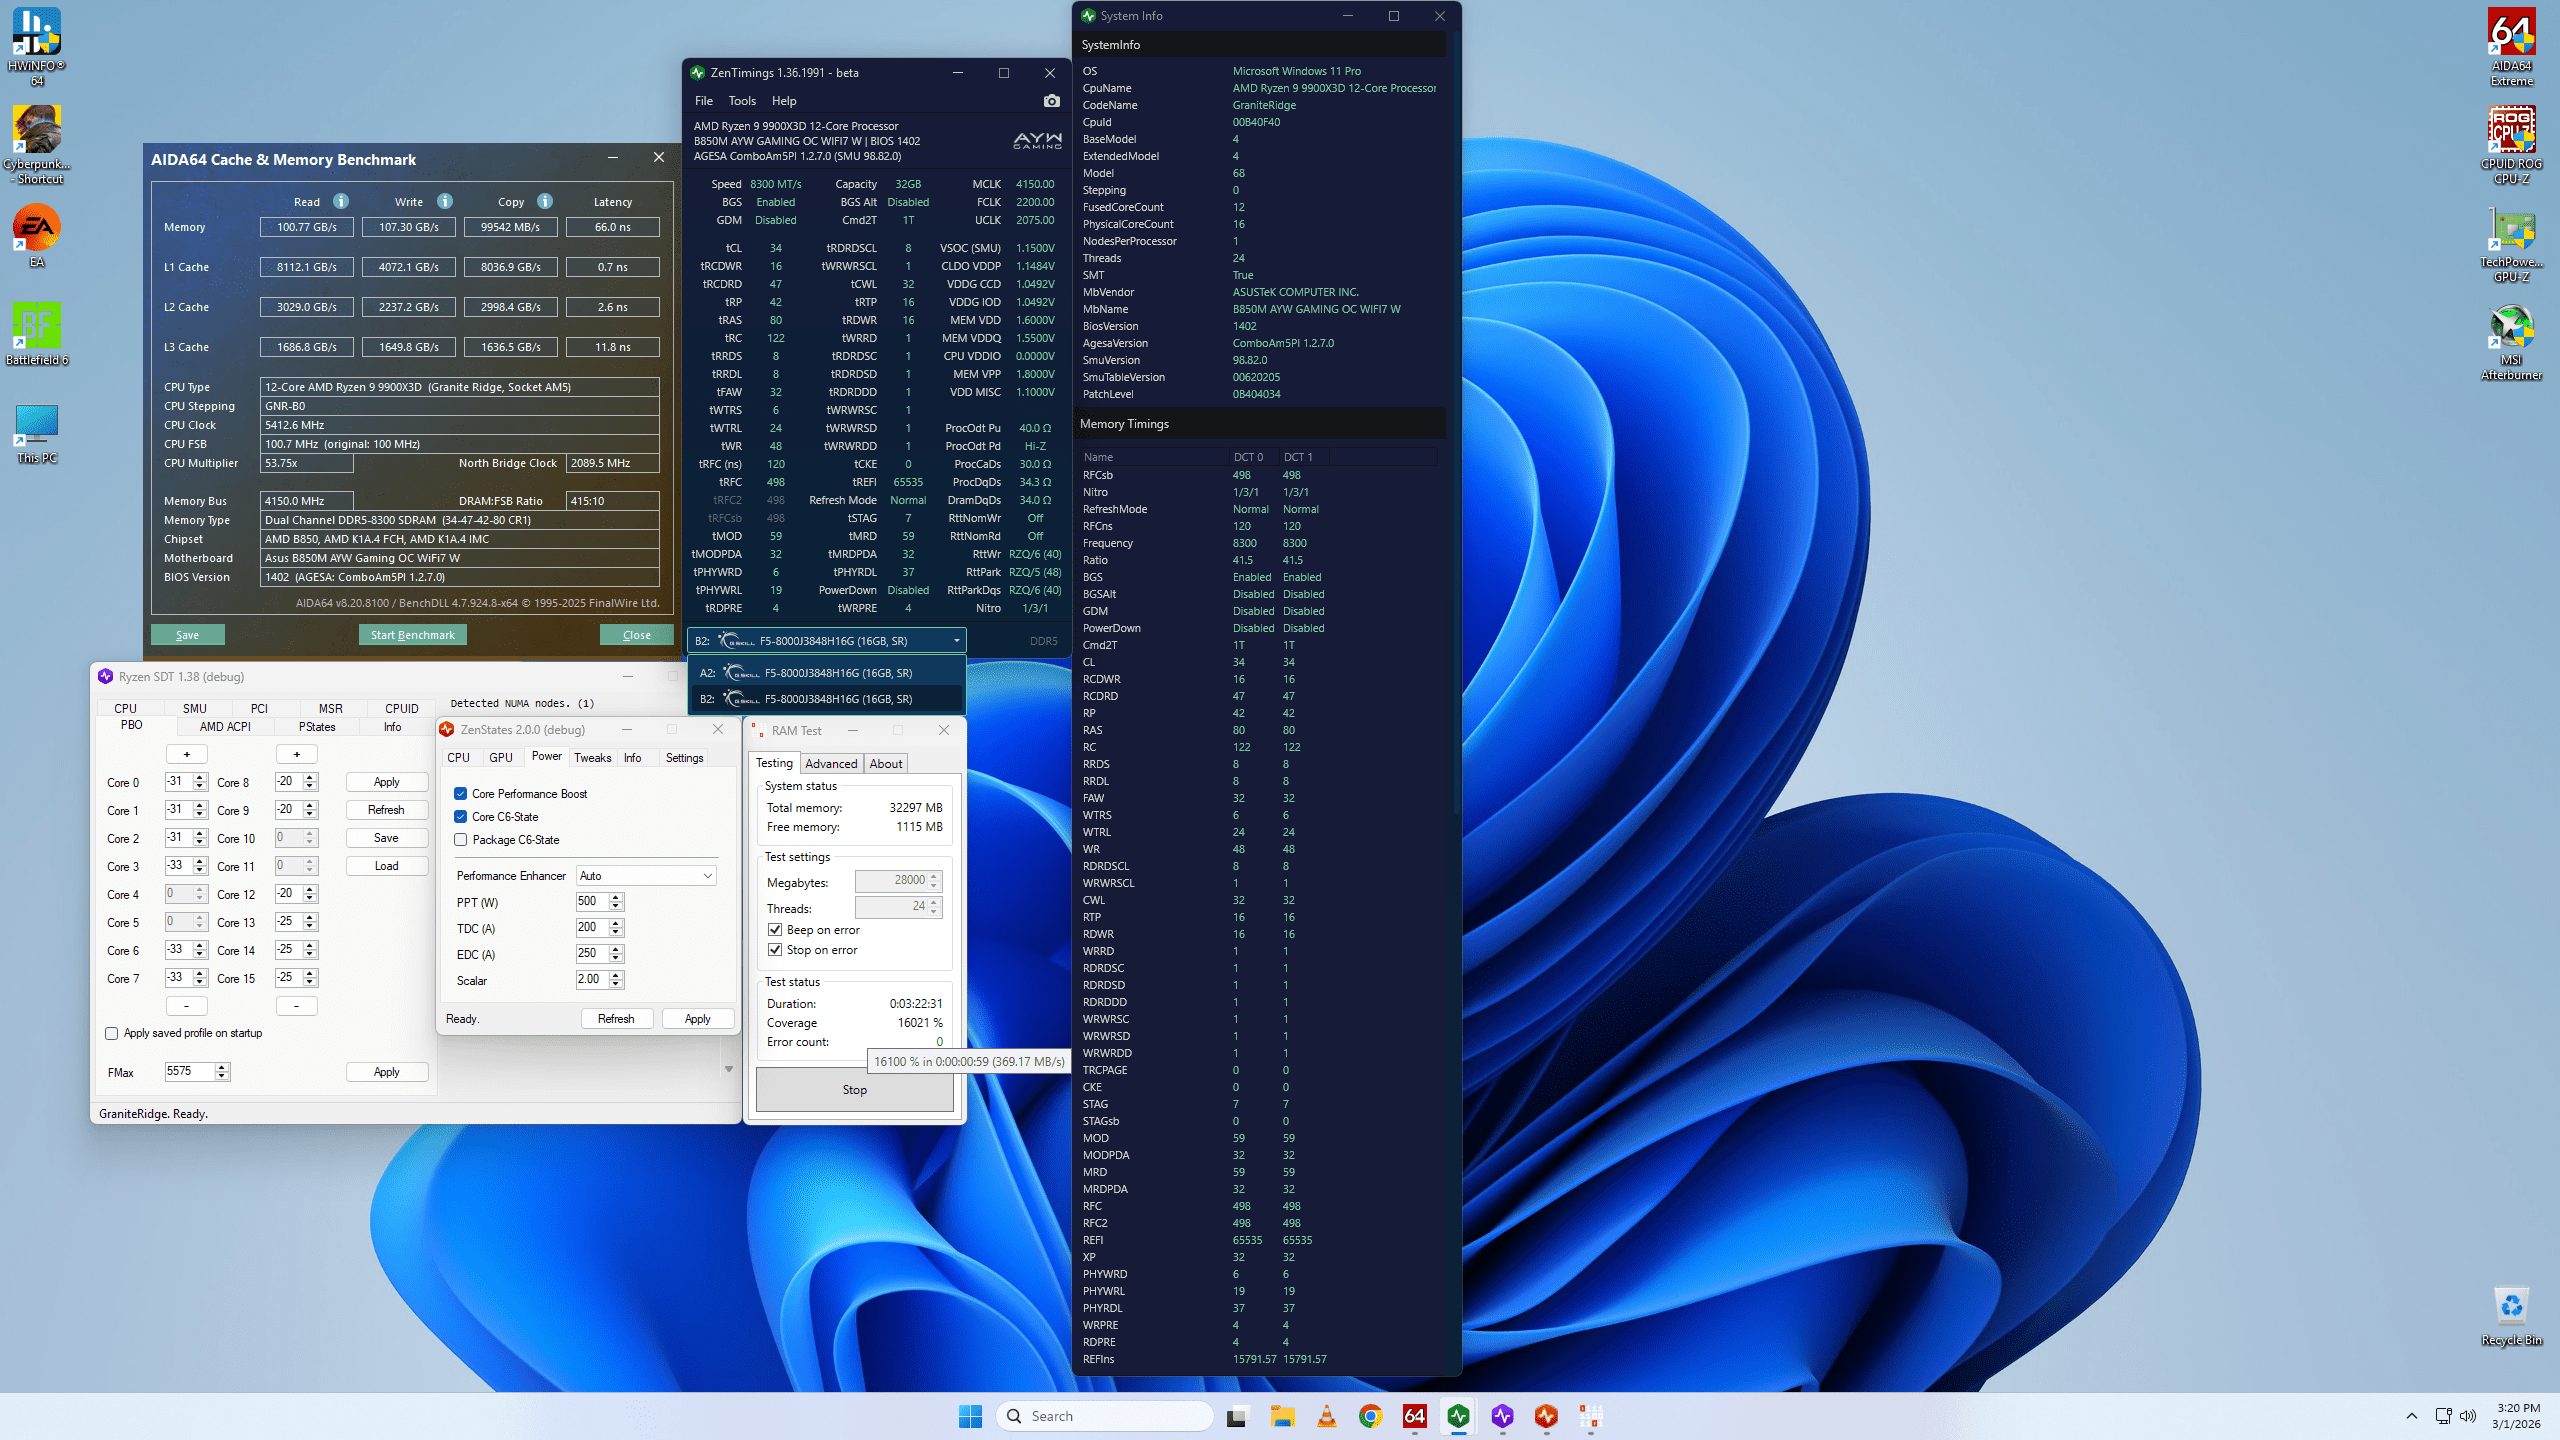Viewport: 2560px width, 1440px height.
Task: Uncheck Beep on error option
Action: tap(775, 930)
